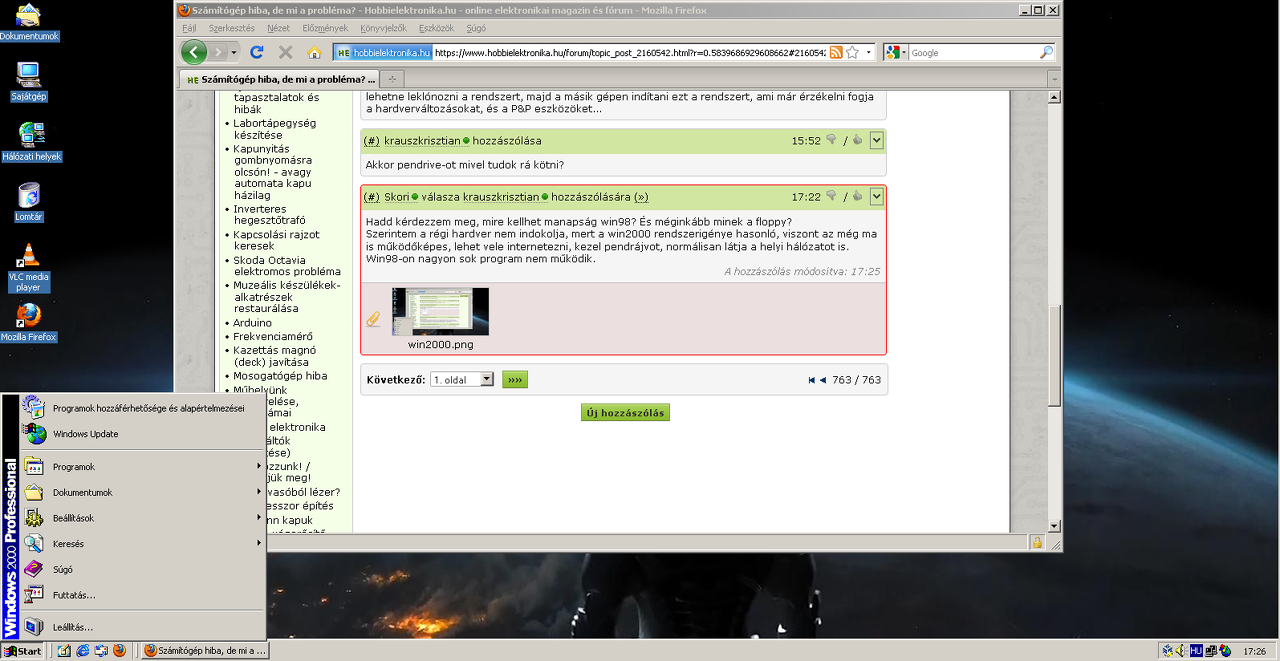
Task: Click the Home icon in the Firefox toolbar
Action: point(314,52)
